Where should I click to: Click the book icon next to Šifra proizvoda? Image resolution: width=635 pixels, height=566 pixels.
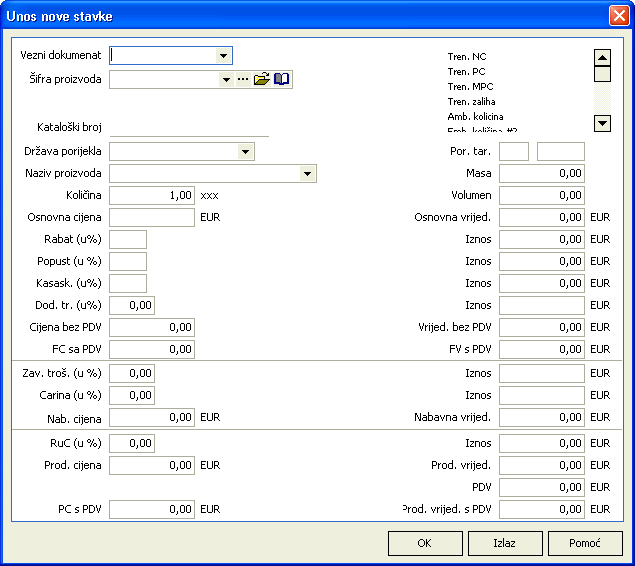[282, 79]
